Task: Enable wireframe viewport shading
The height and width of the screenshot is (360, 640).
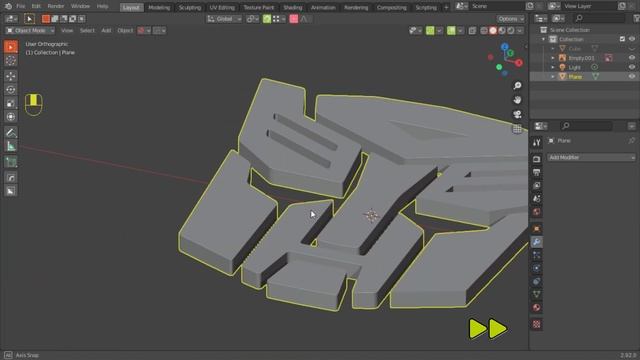Action: [x=484, y=31]
